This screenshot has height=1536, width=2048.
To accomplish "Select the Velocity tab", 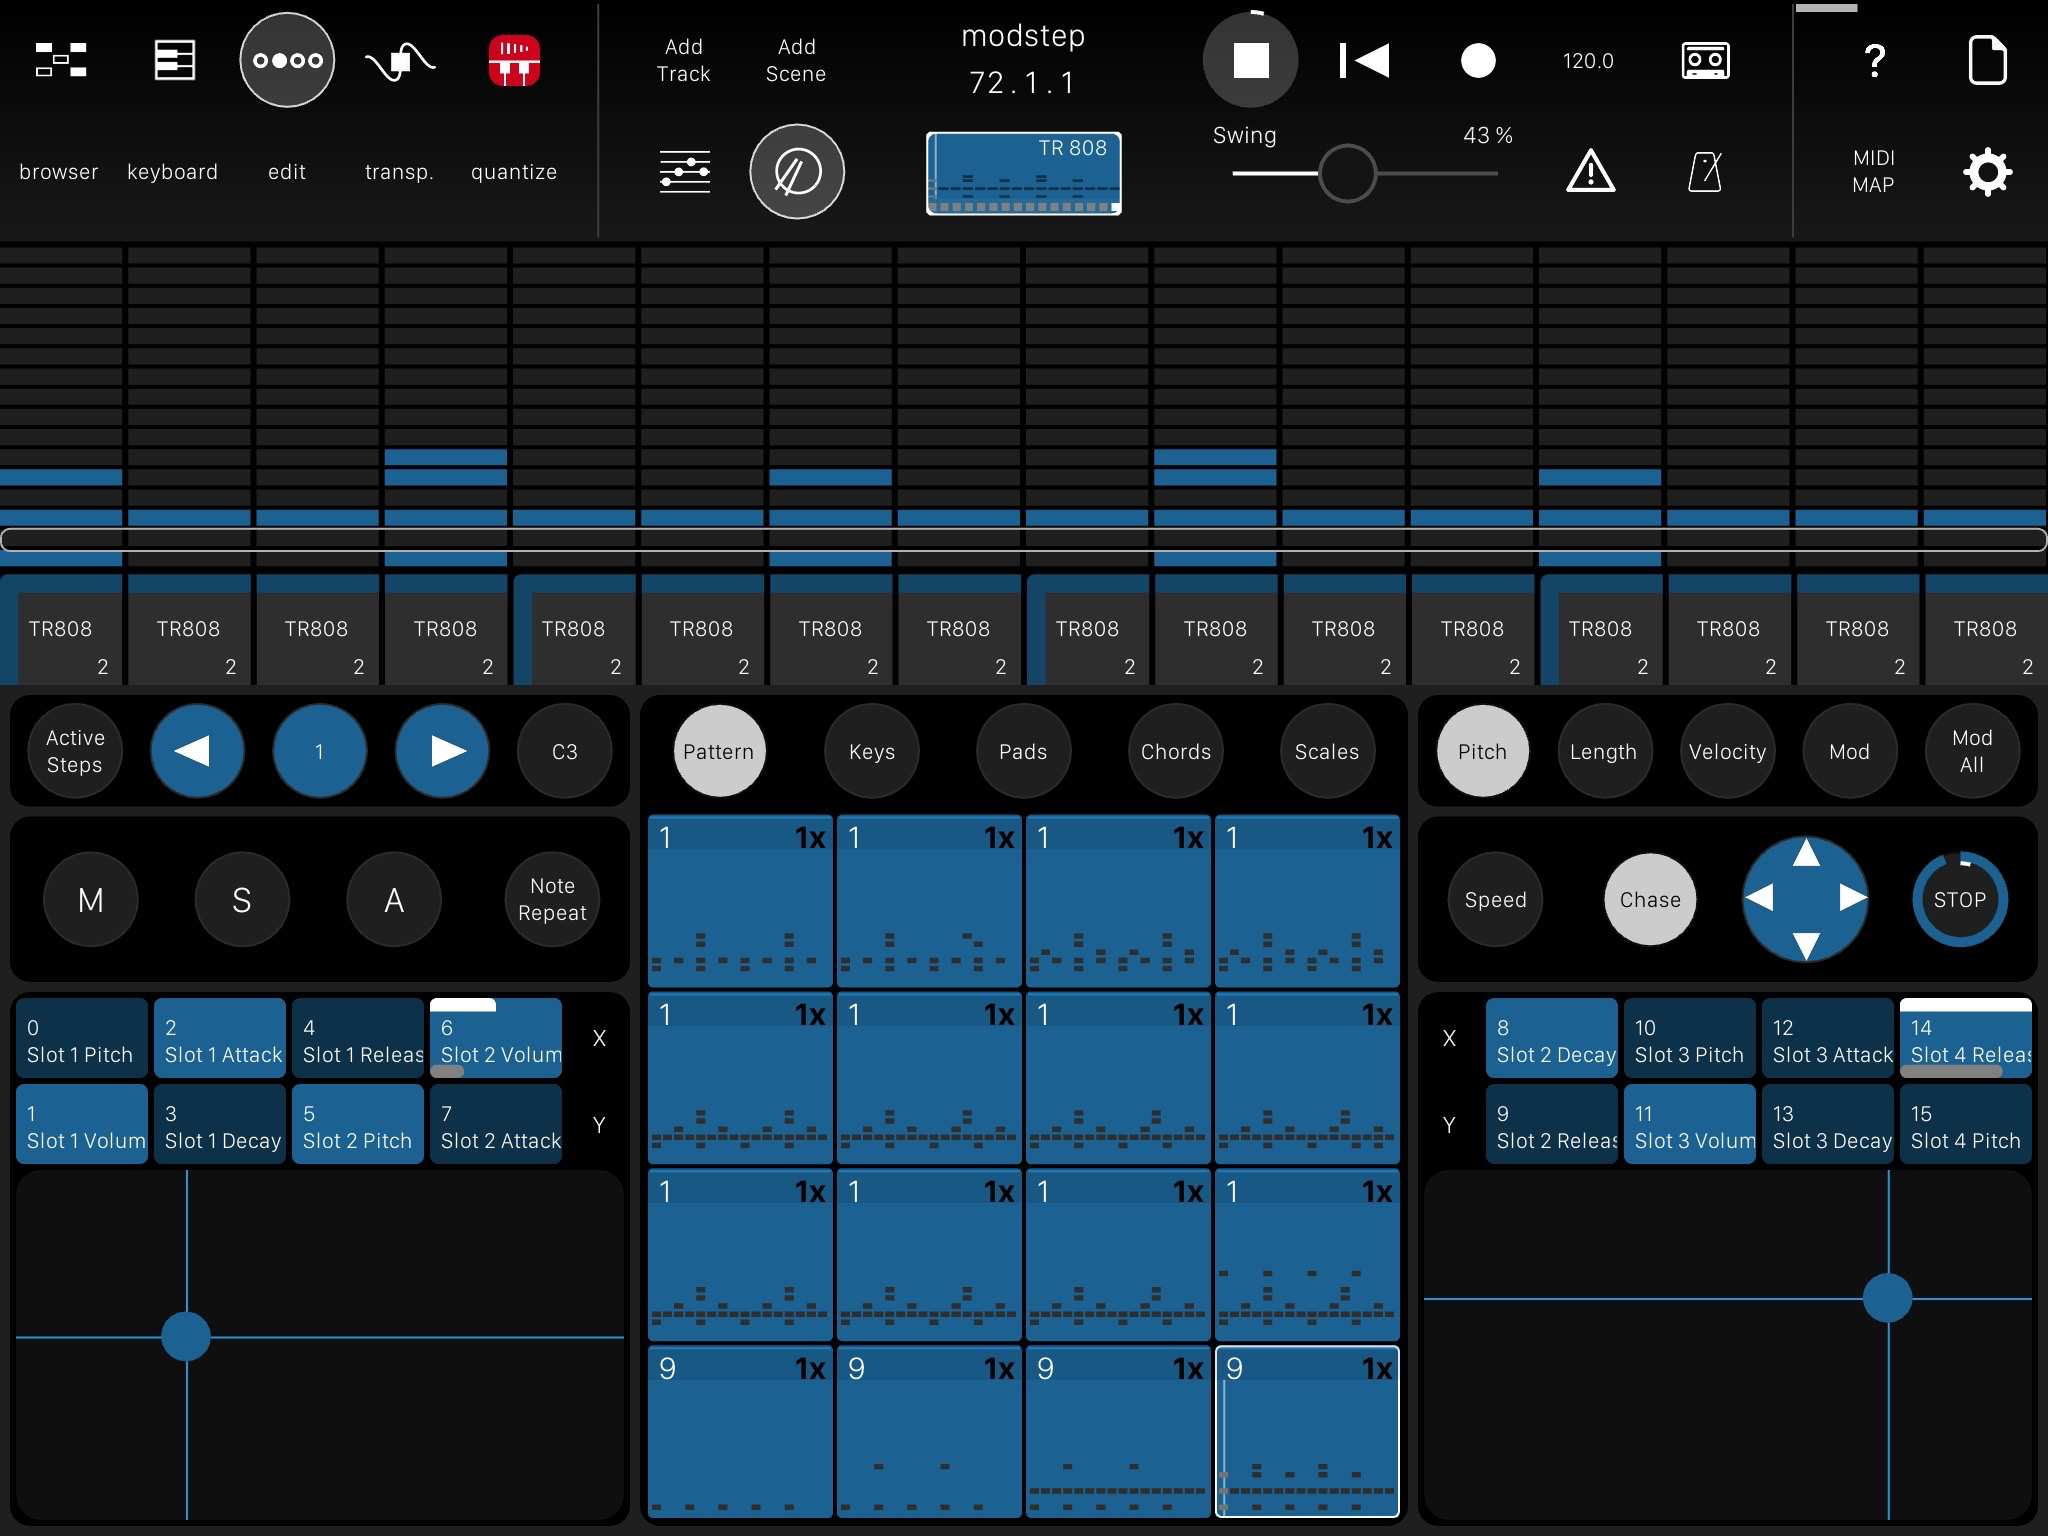I will (1727, 751).
